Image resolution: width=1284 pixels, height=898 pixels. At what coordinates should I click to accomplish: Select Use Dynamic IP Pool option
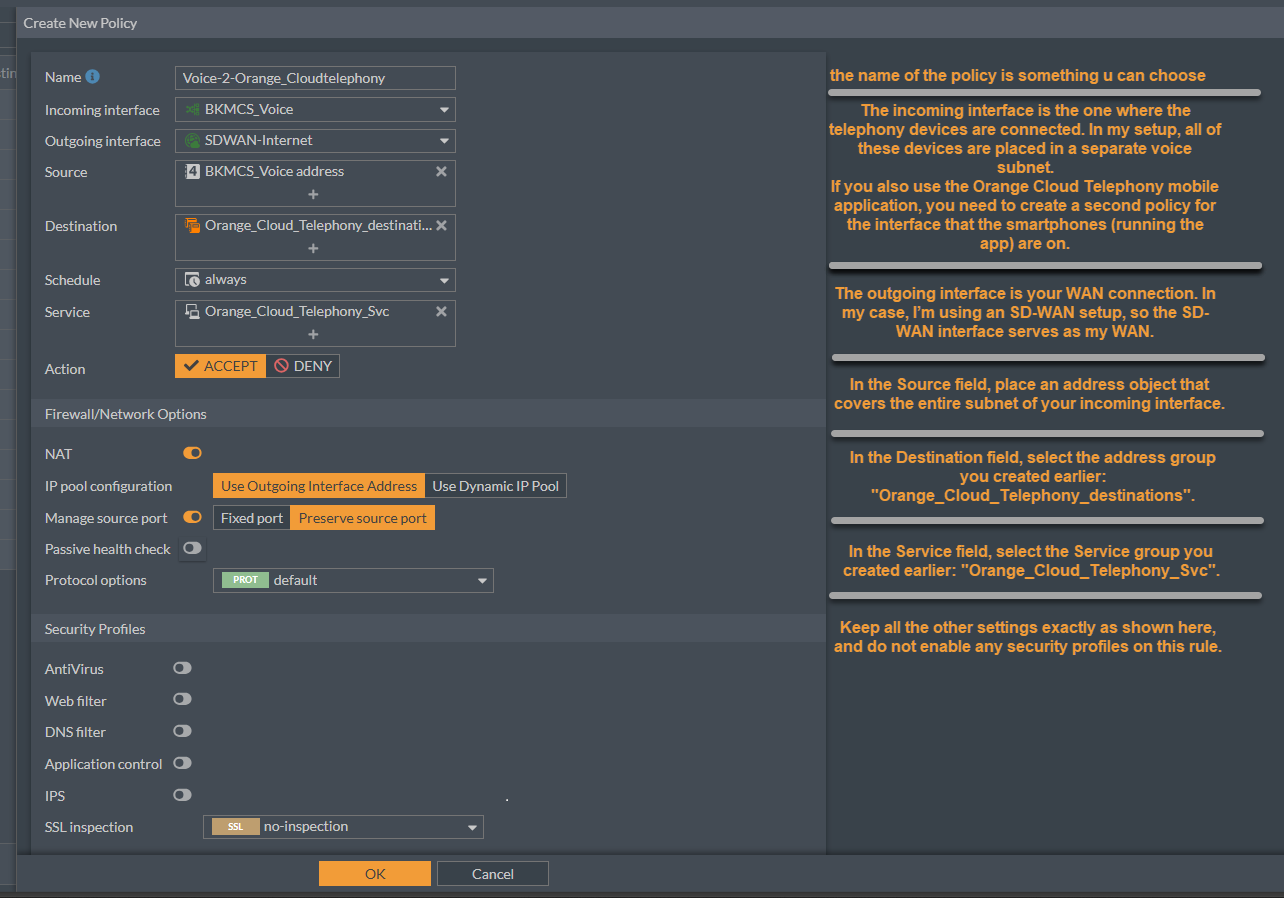(x=496, y=486)
